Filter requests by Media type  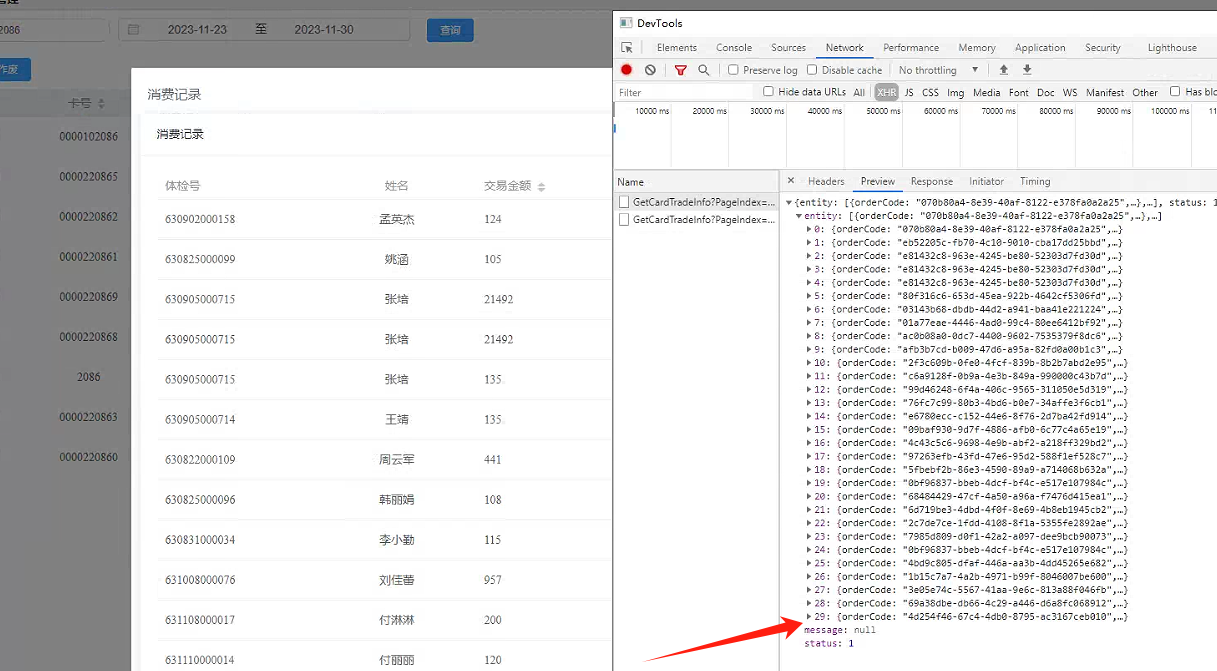987,92
